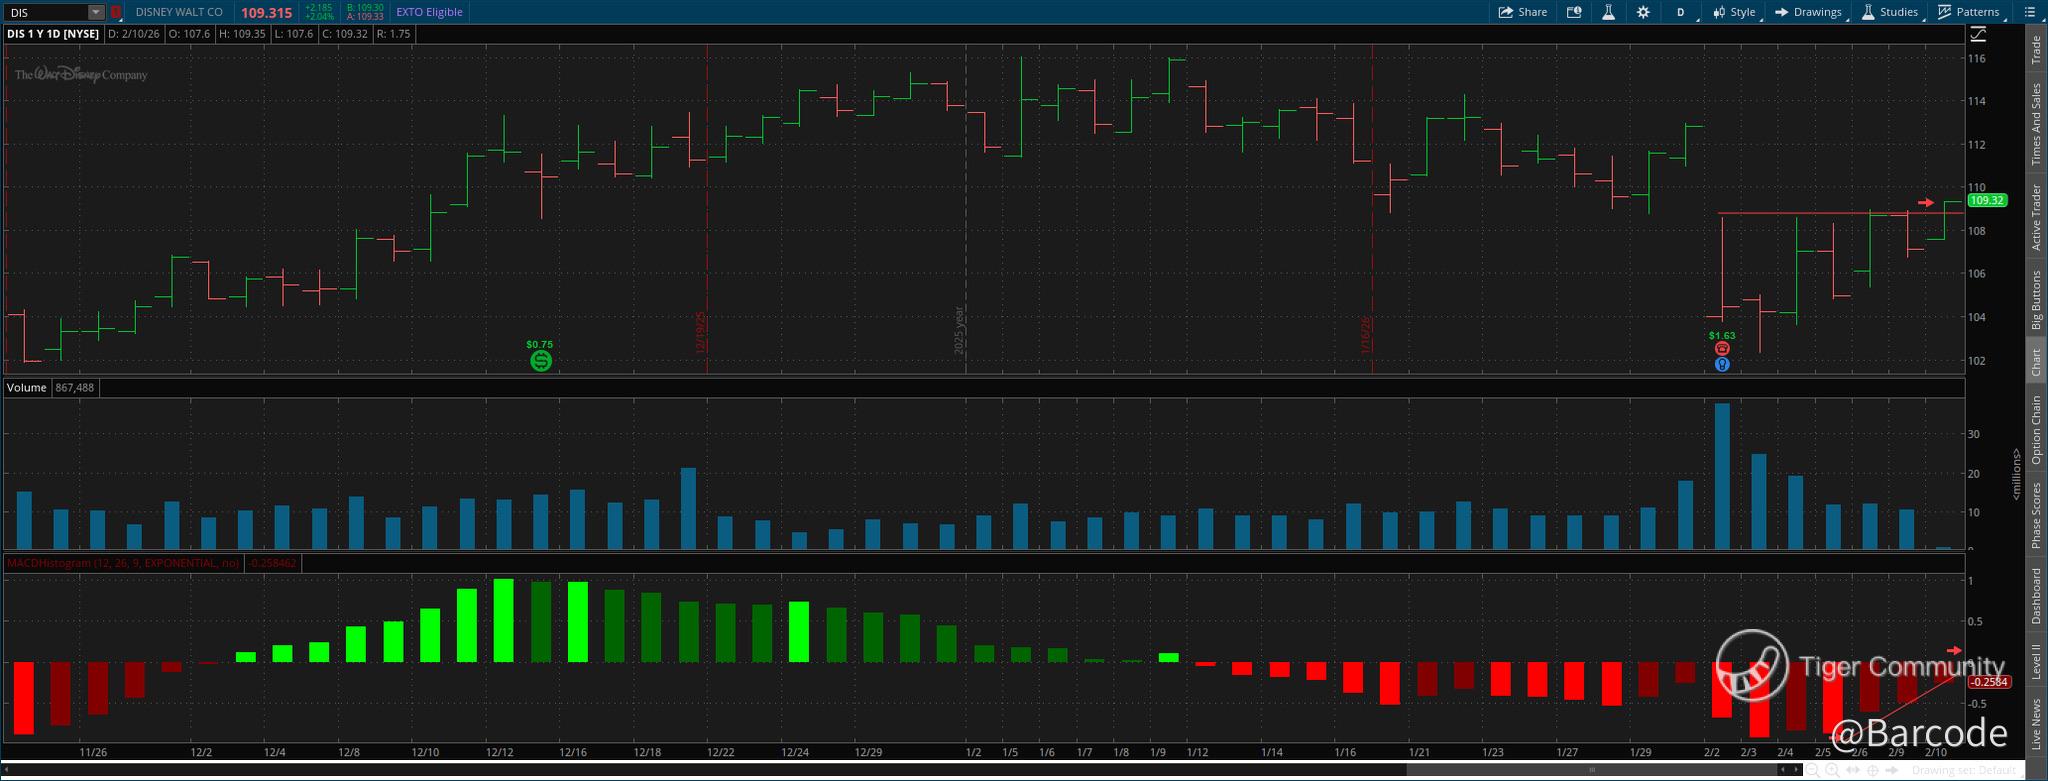Click the -0.2584 MACD value bubble
The height and width of the screenshot is (781, 2048).
1988,682
